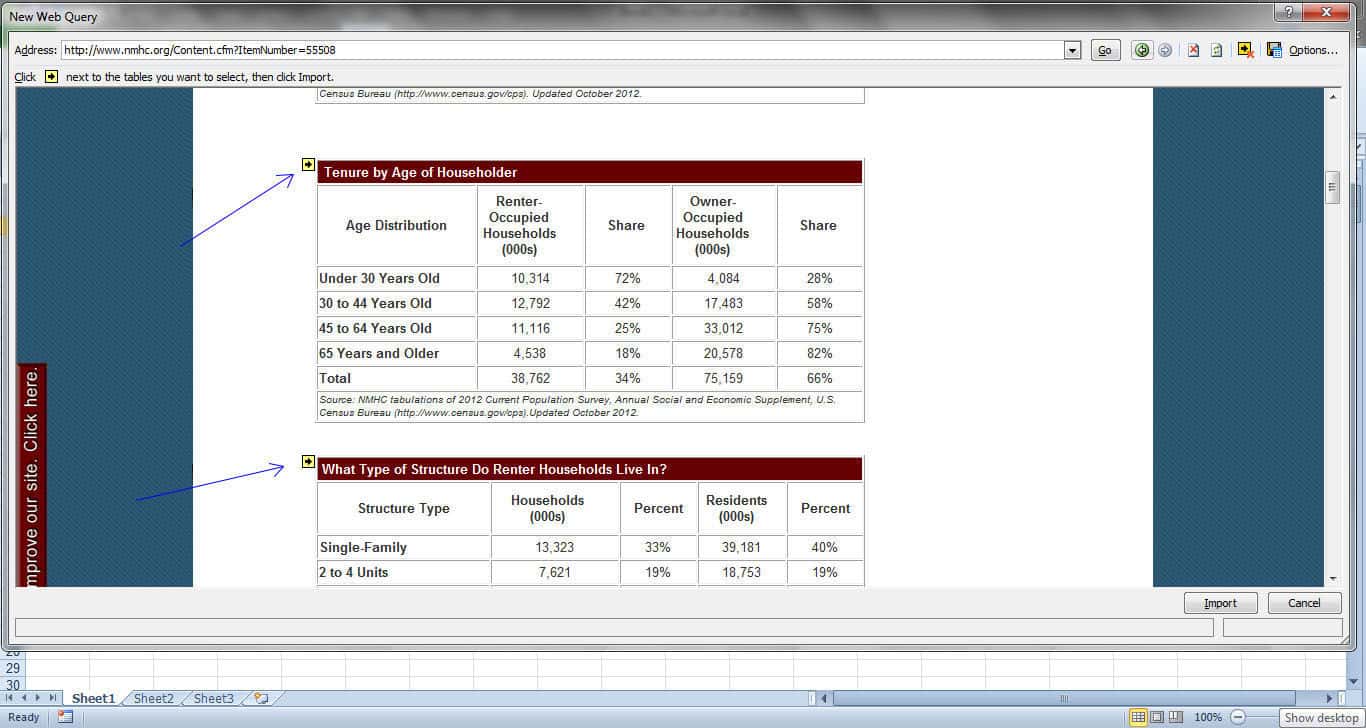
Task: Click the Stop page loading icon
Action: pos(1193,50)
